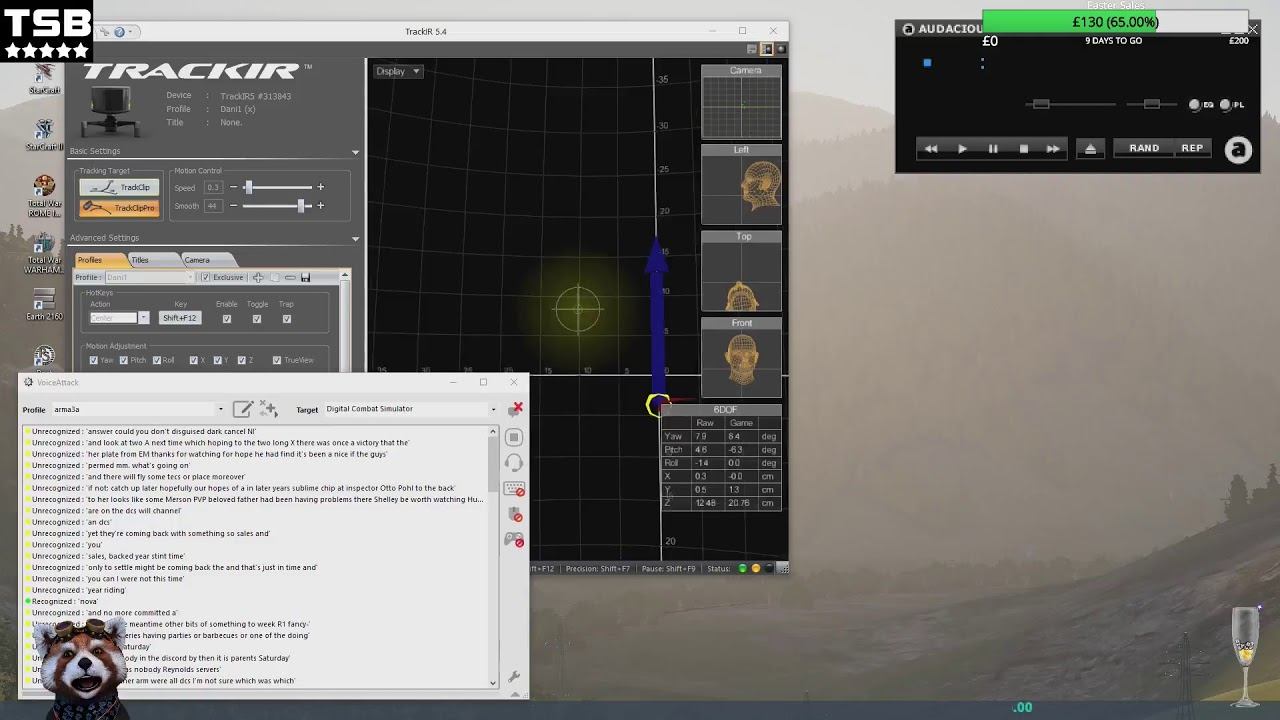The height and width of the screenshot is (720, 1280).
Task: Pause playback in Audacious
Action: click(x=993, y=149)
